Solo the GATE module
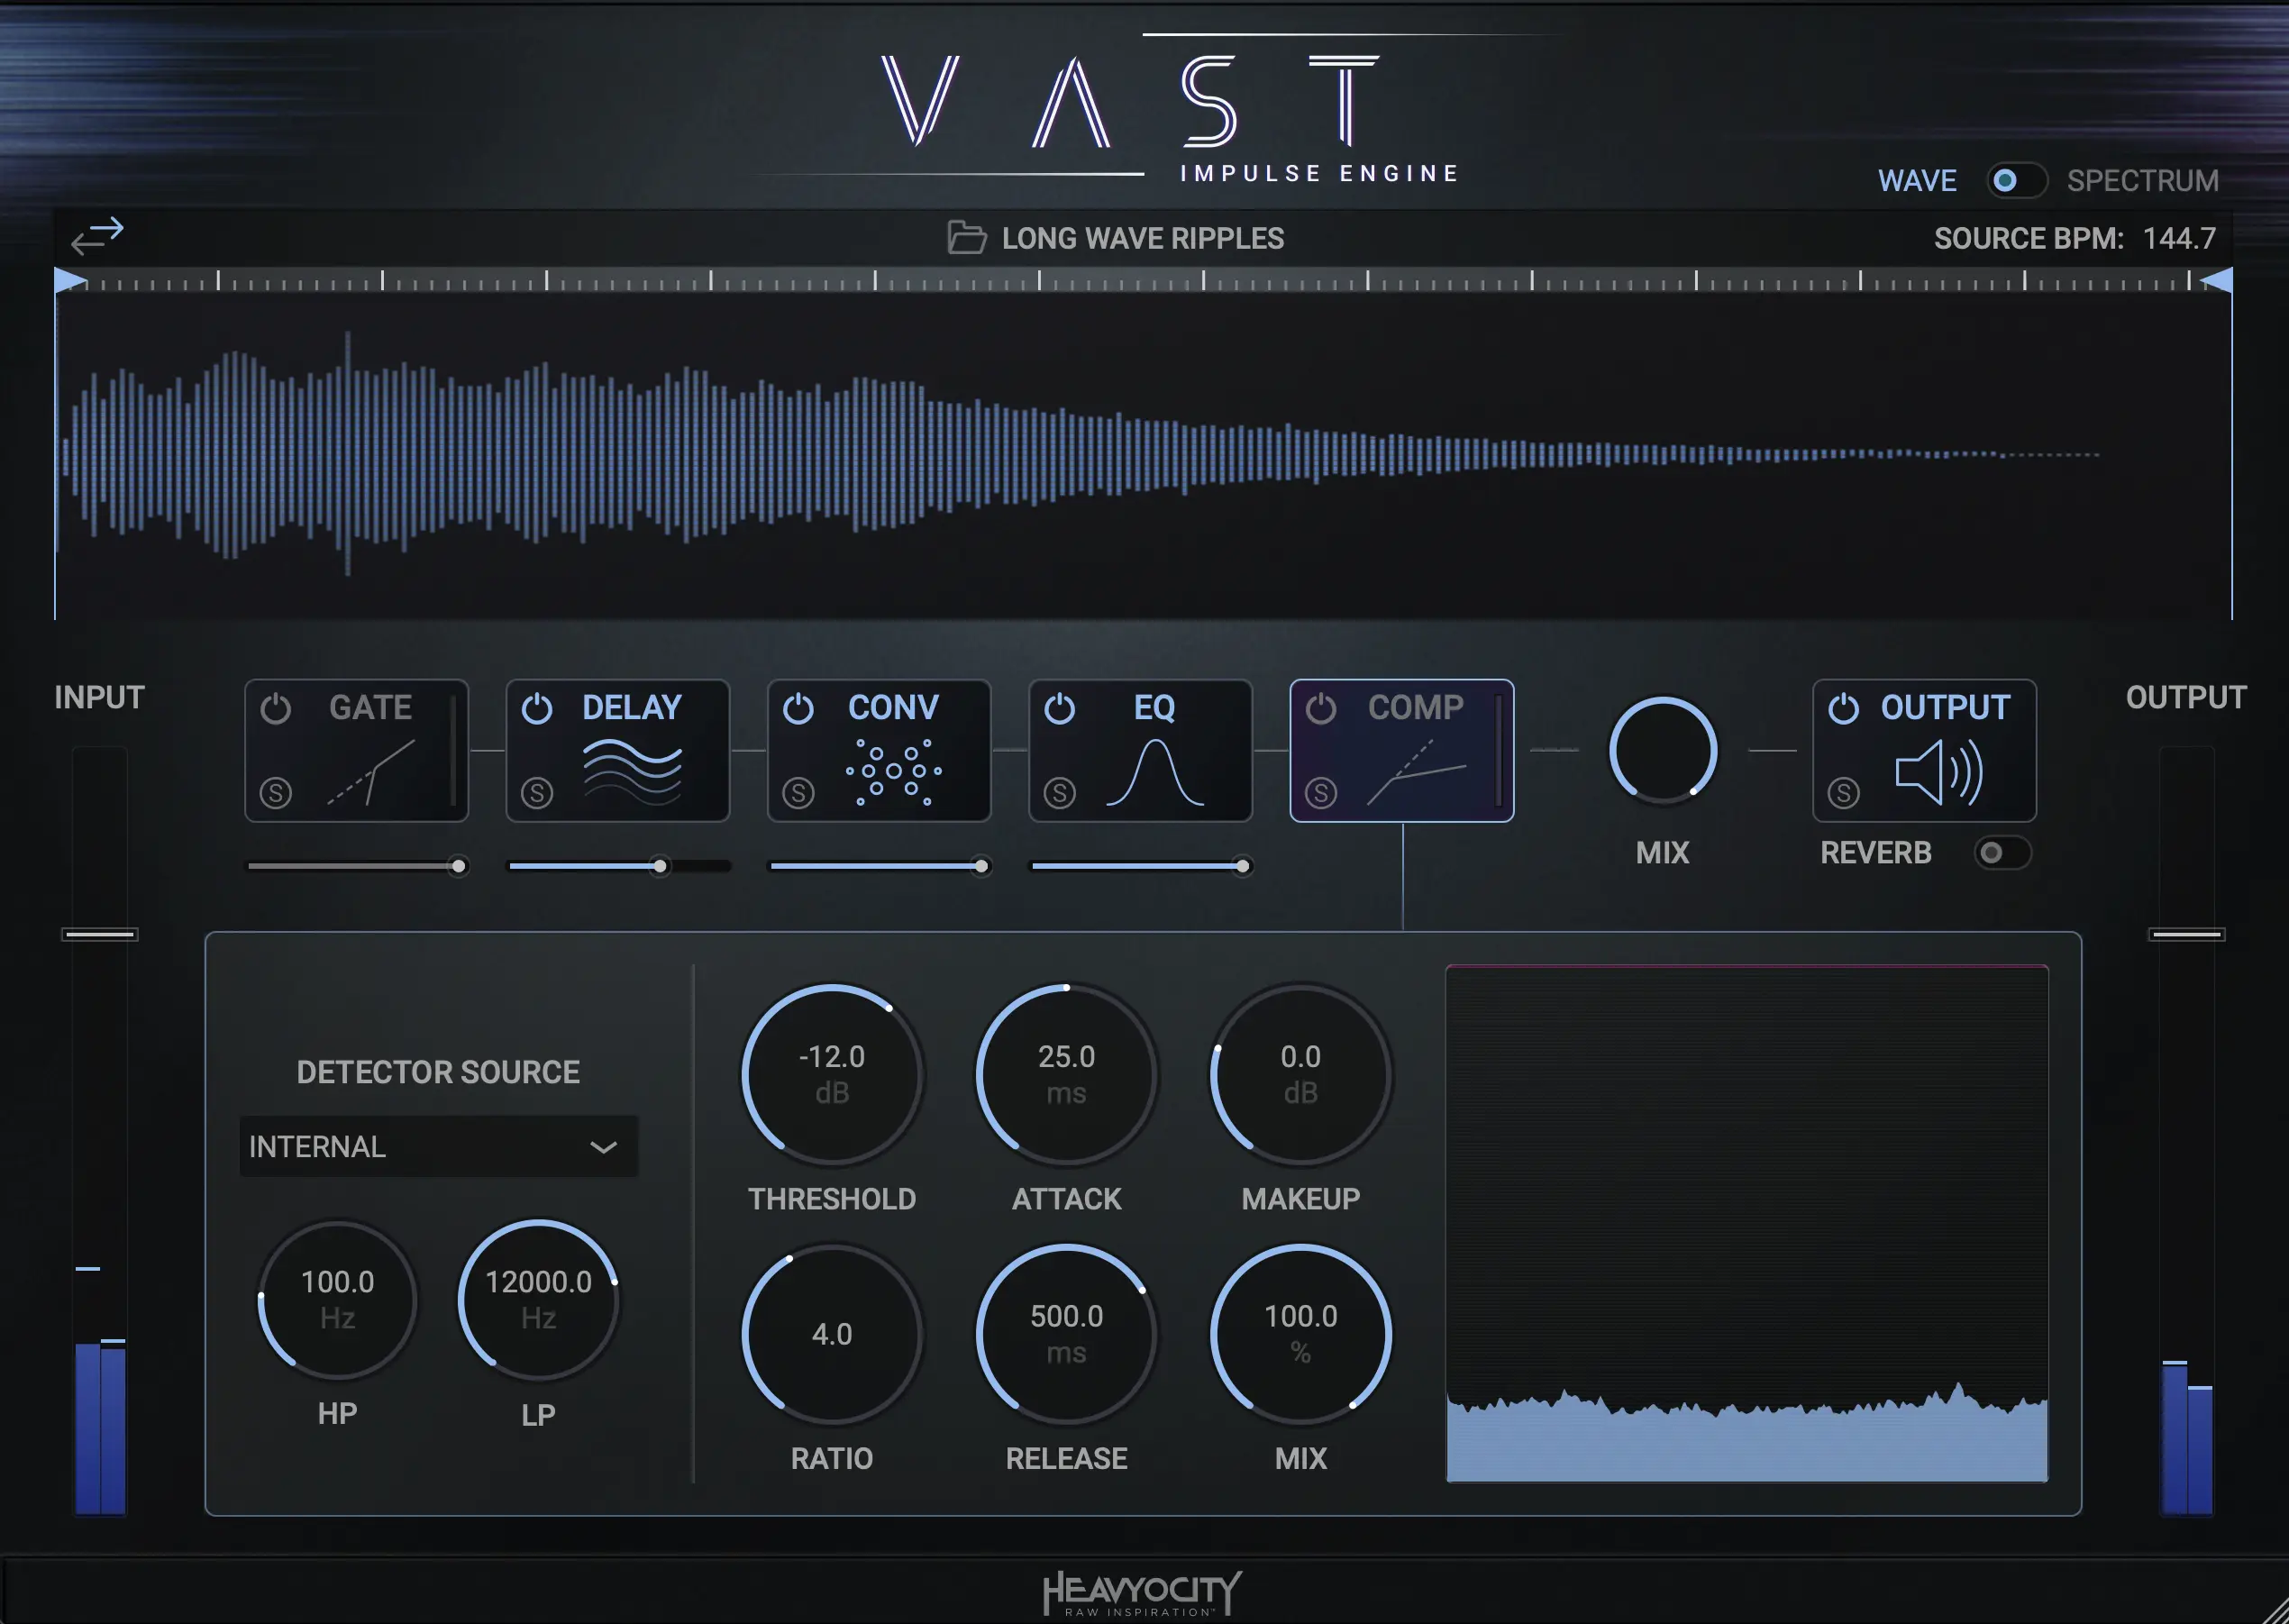 pyautogui.click(x=276, y=793)
